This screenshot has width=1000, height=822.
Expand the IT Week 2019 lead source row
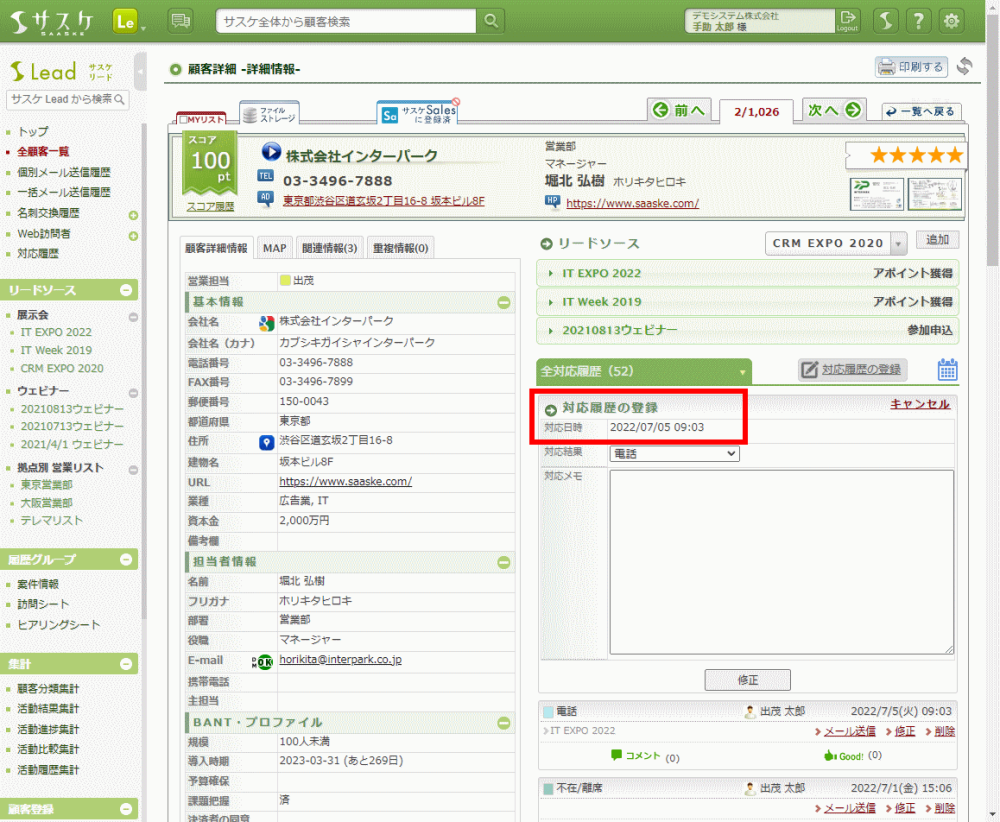click(x=747, y=302)
